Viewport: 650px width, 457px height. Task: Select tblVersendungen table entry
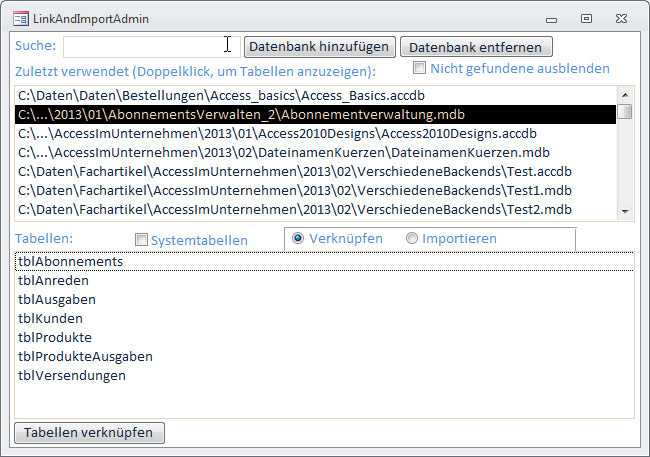coord(72,376)
